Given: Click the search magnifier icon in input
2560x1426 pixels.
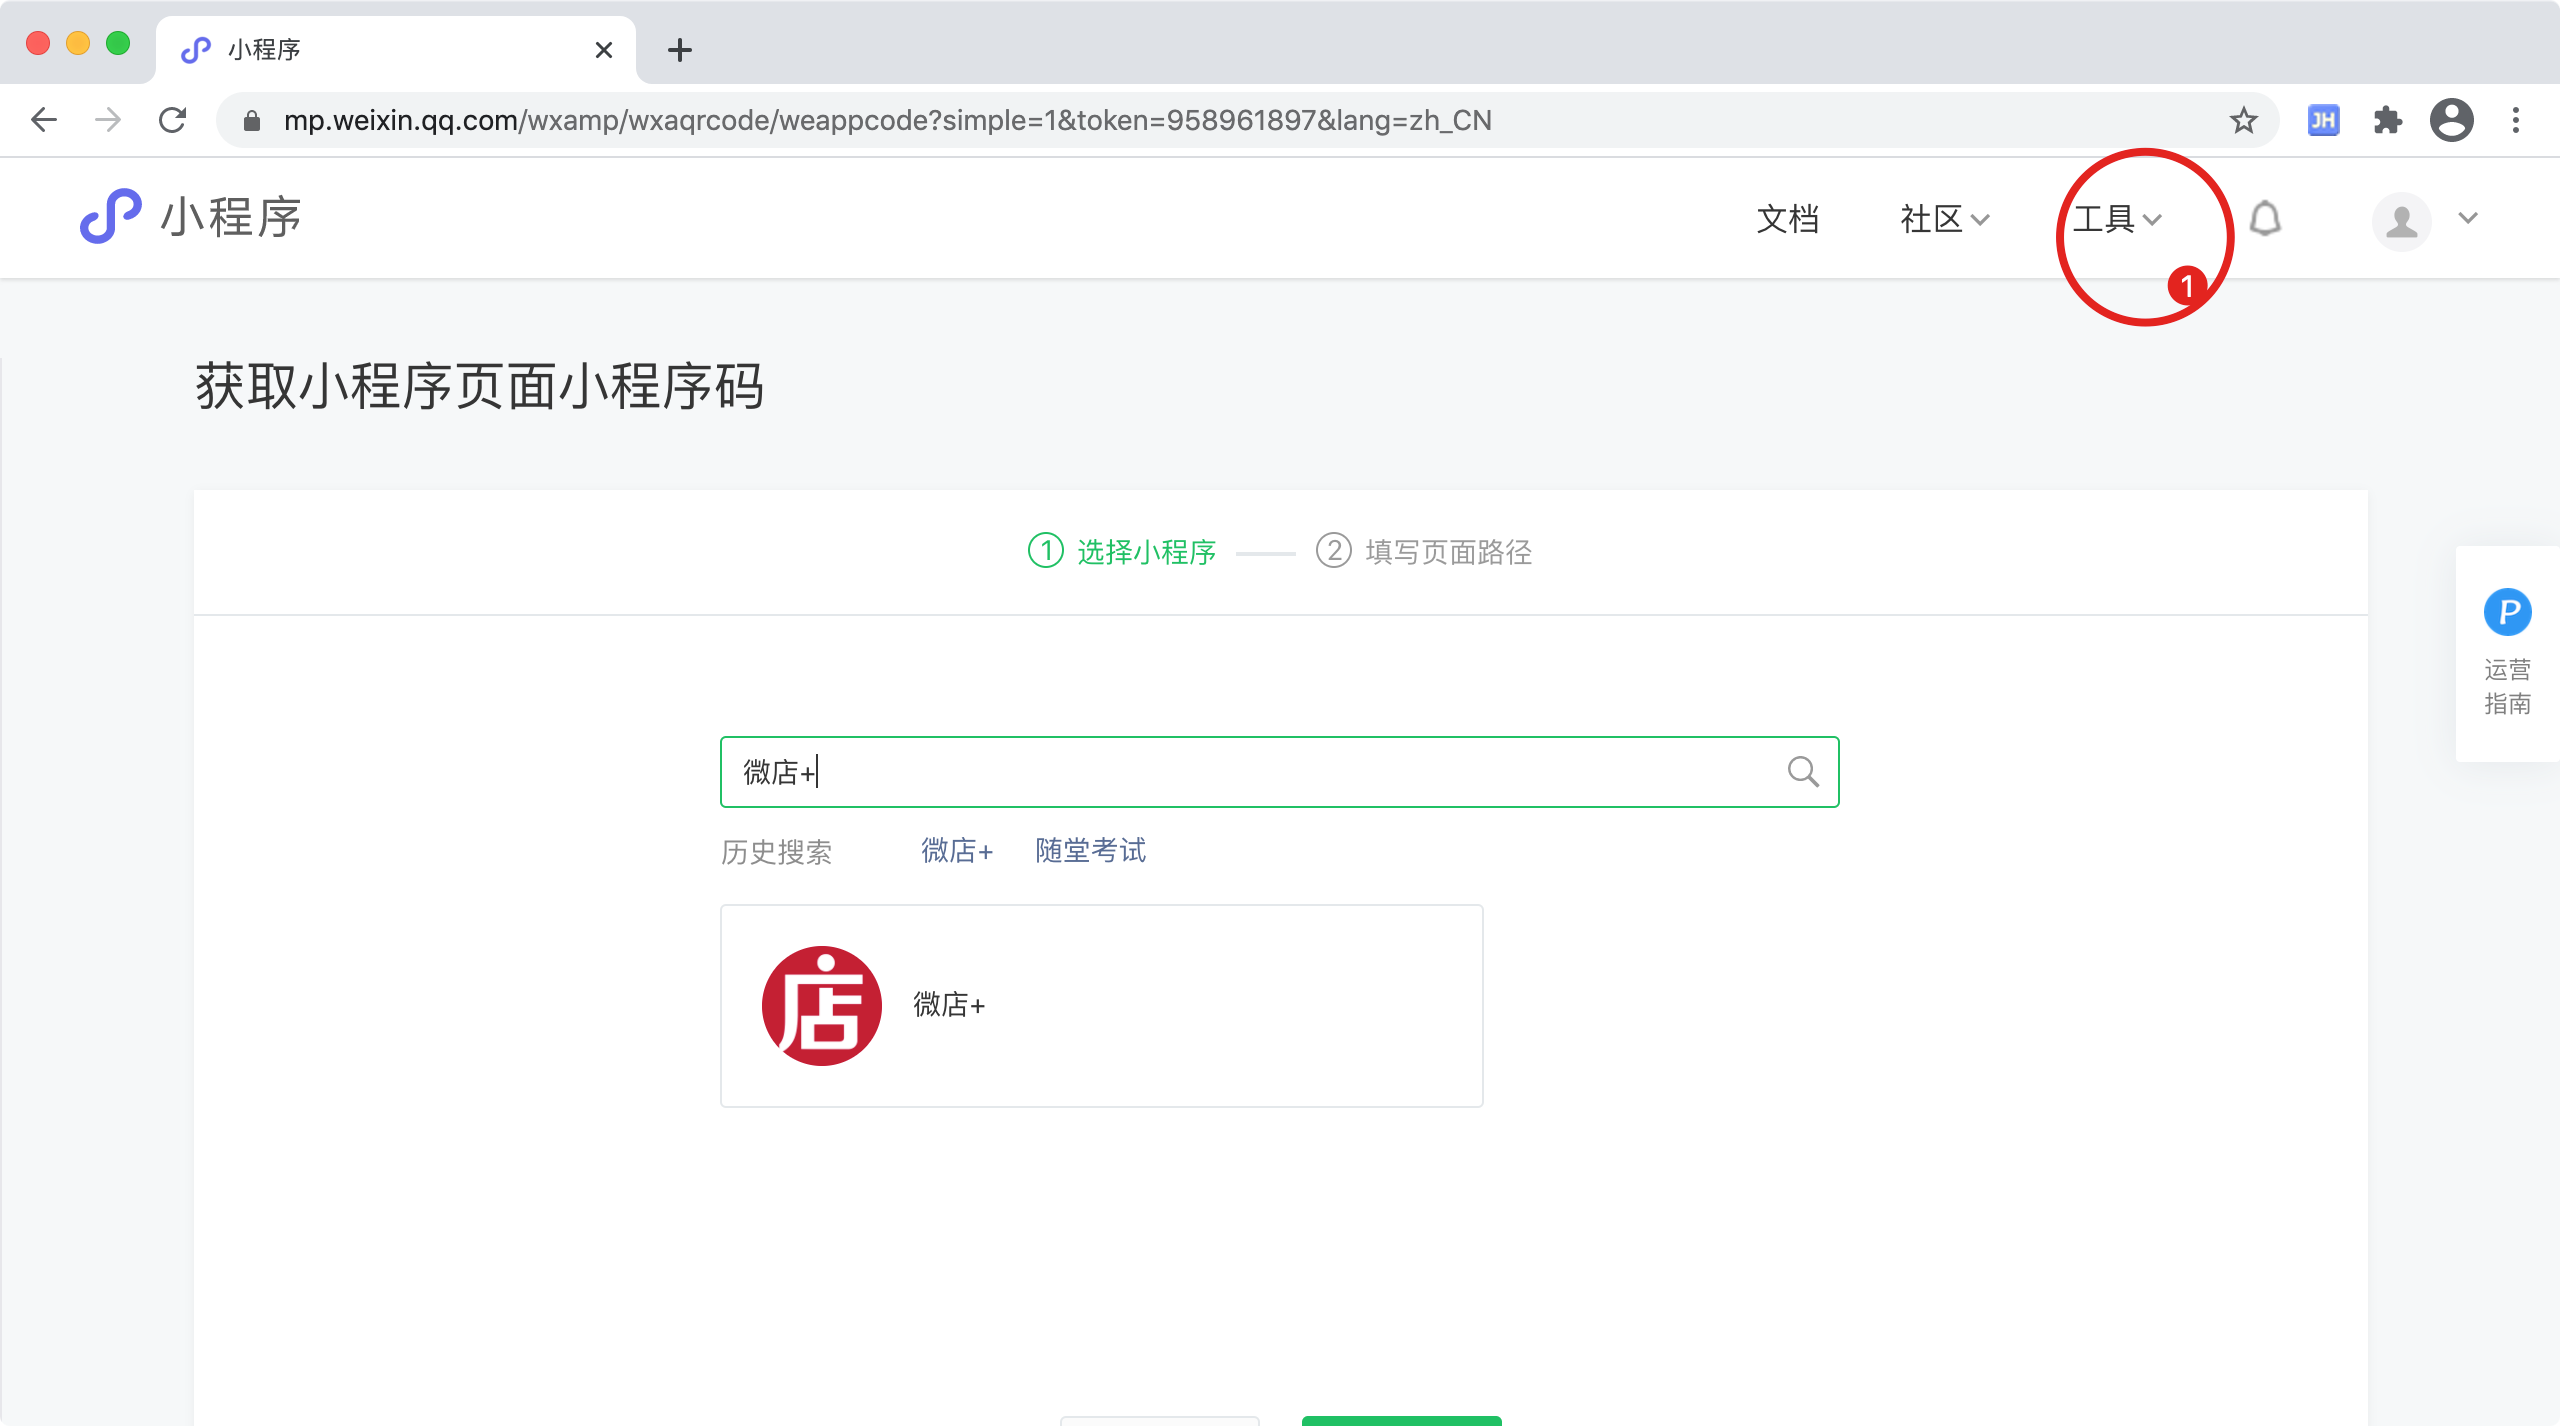Looking at the screenshot, I should [1802, 772].
